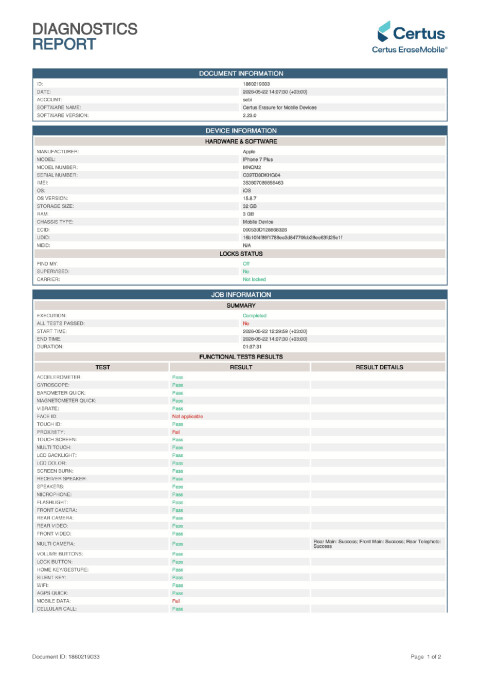The width and height of the screenshot is (480, 679).
Task: Click the Document ID footer text
Action: (x=66, y=656)
